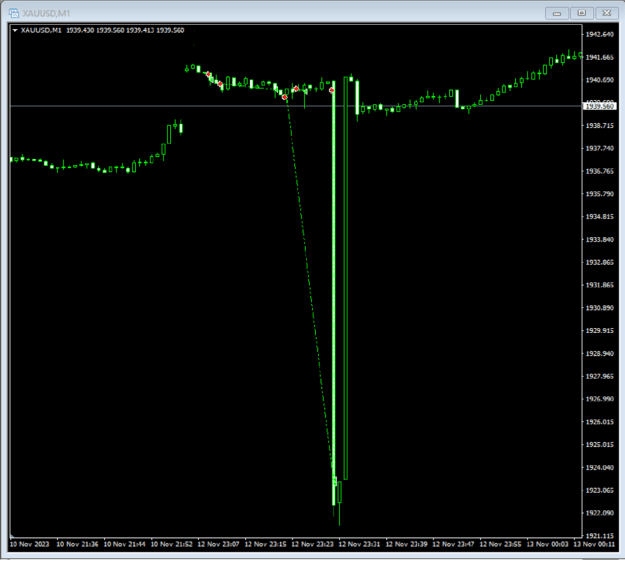The width and height of the screenshot is (625, 561).
Task: Click the 1922.090 price scale label
Action: (599, 513)
